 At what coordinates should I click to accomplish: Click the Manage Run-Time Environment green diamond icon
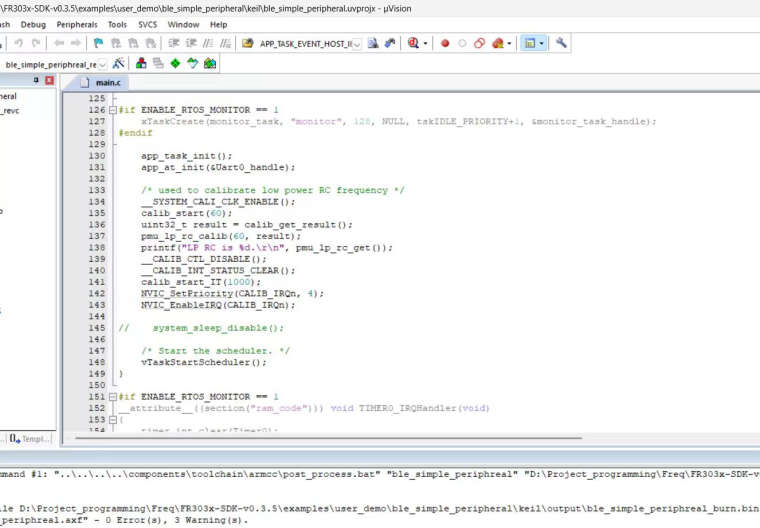(x=175, y=64)
